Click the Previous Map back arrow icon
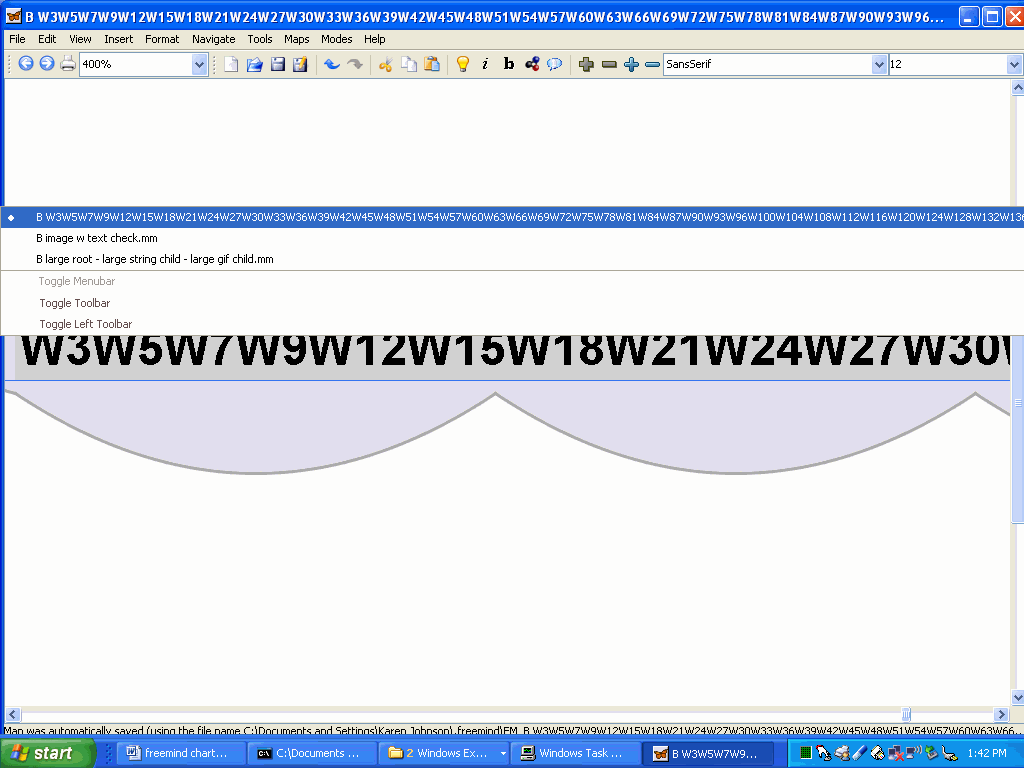Image resolution: width=1024 pixels, height=768 pixels. 26,64
